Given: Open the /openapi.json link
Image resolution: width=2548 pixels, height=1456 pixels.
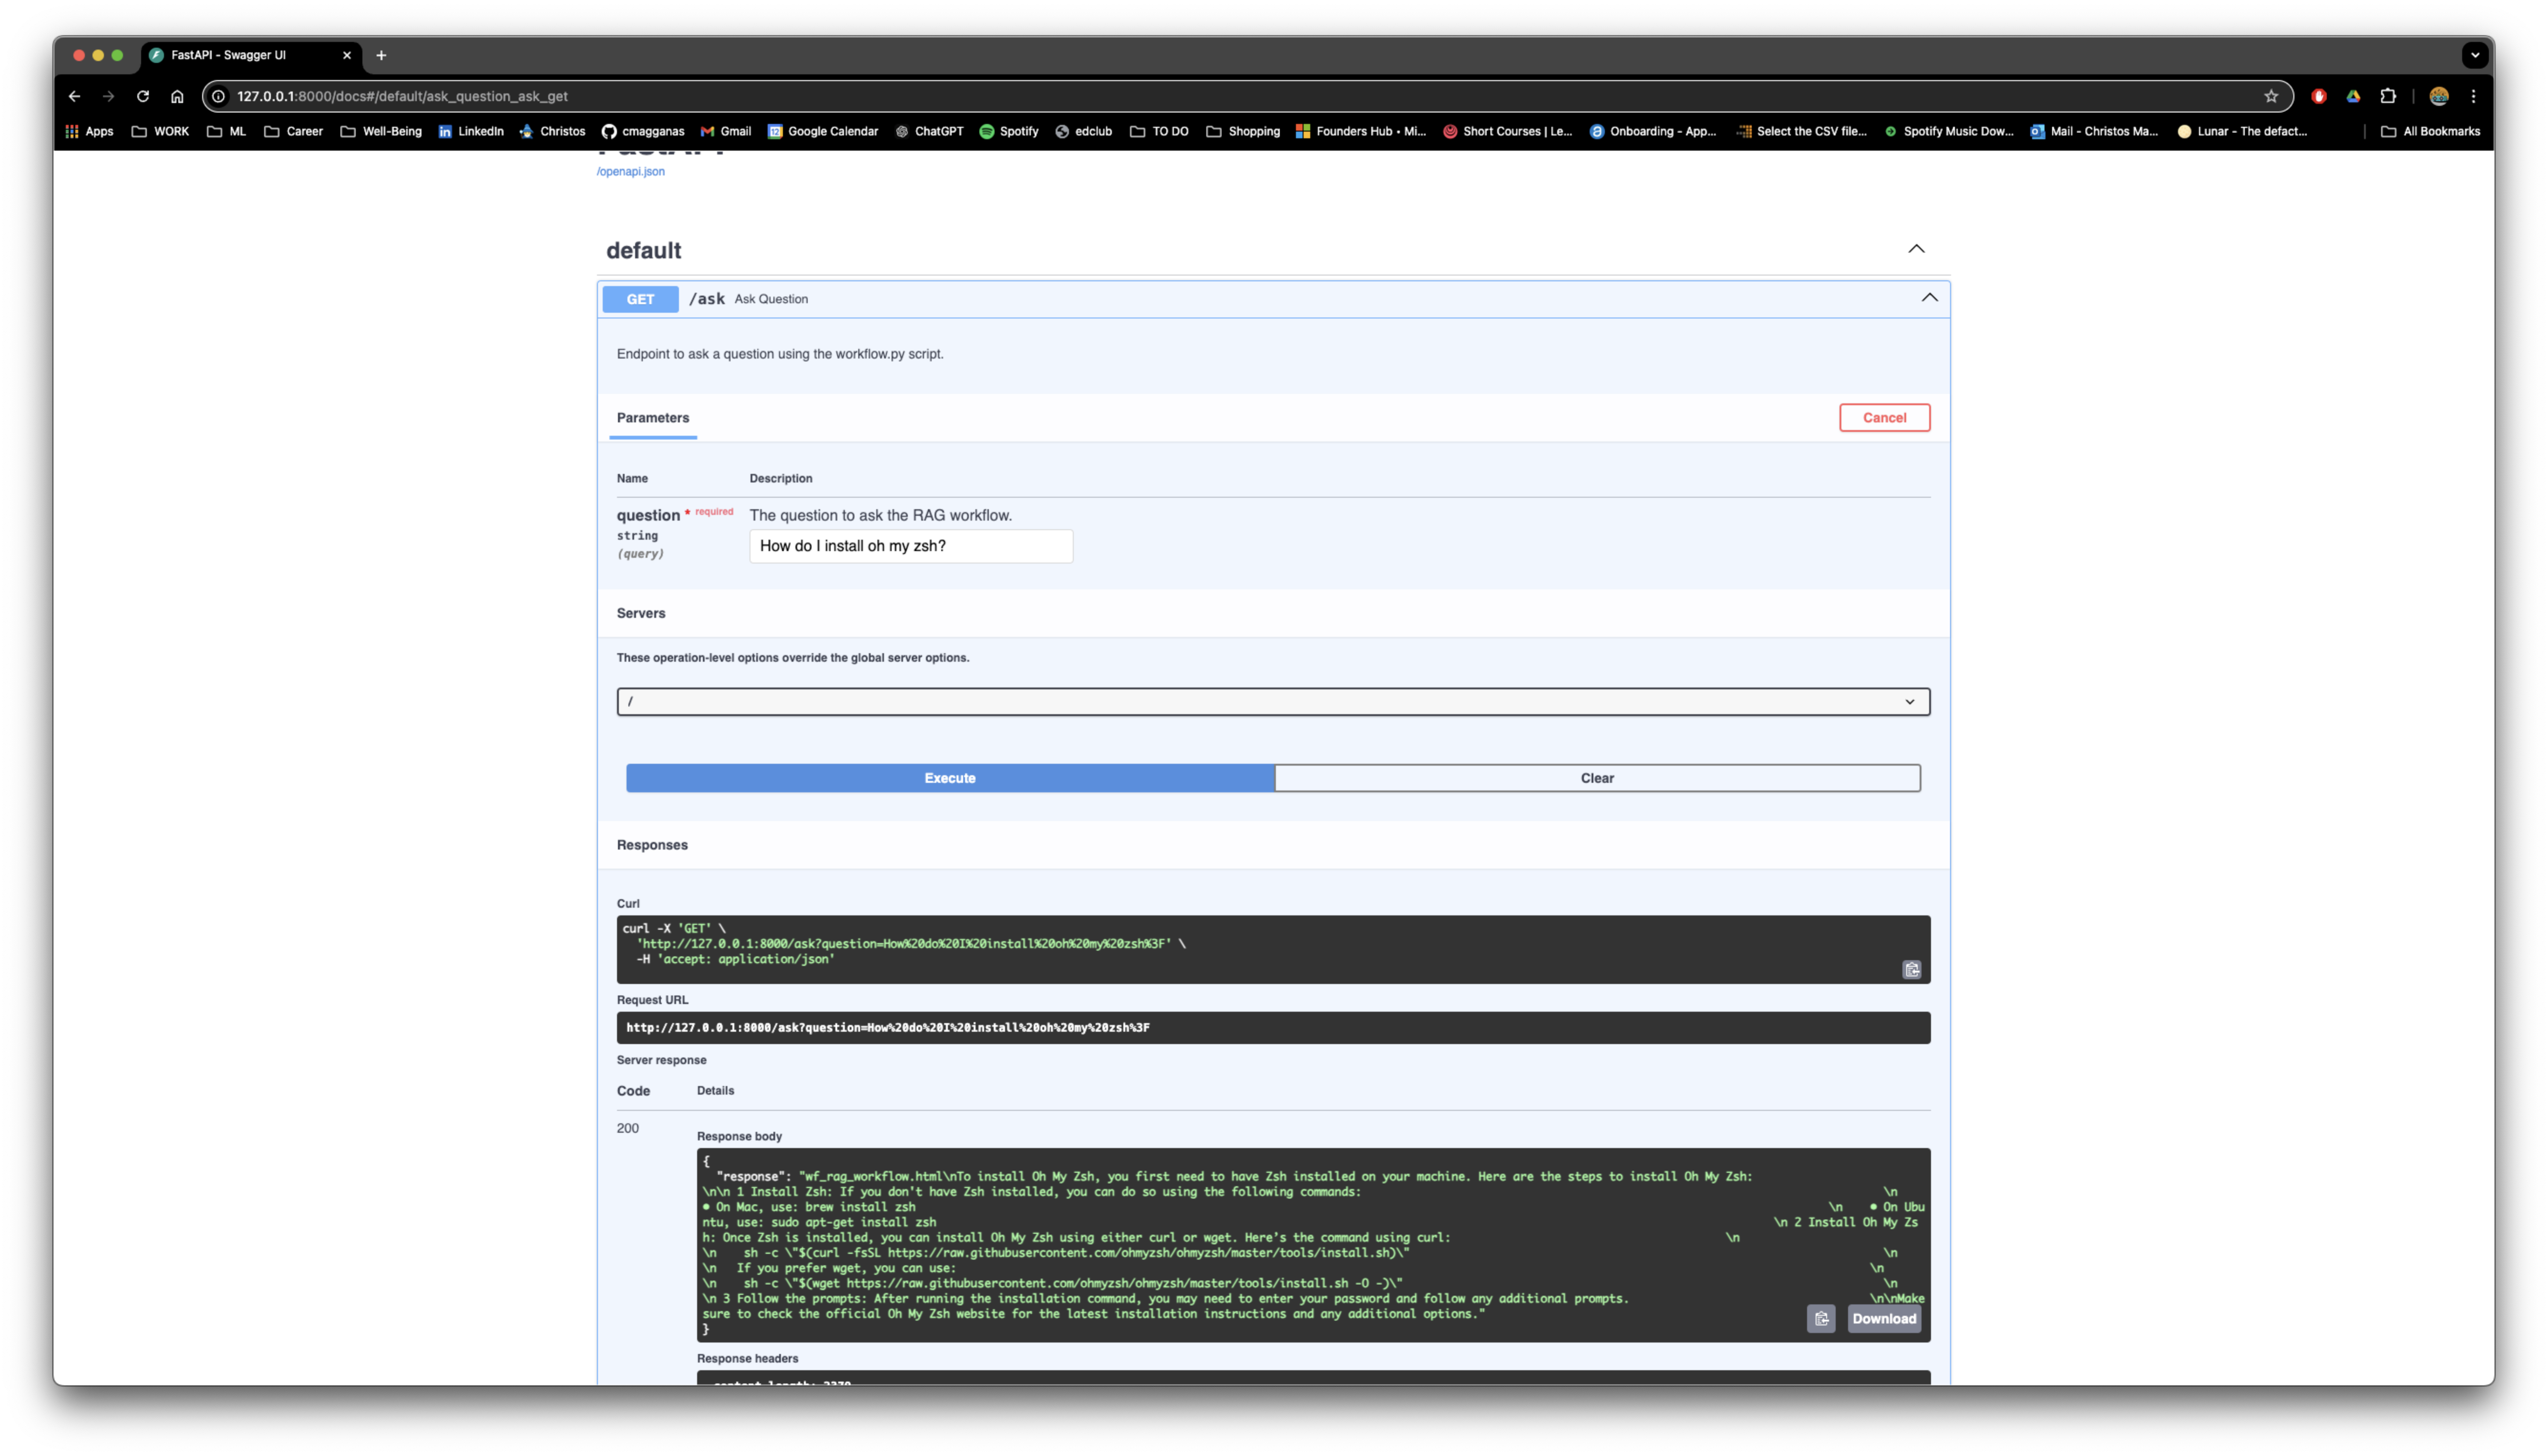Looking at the screenshot, I should 630,171.
